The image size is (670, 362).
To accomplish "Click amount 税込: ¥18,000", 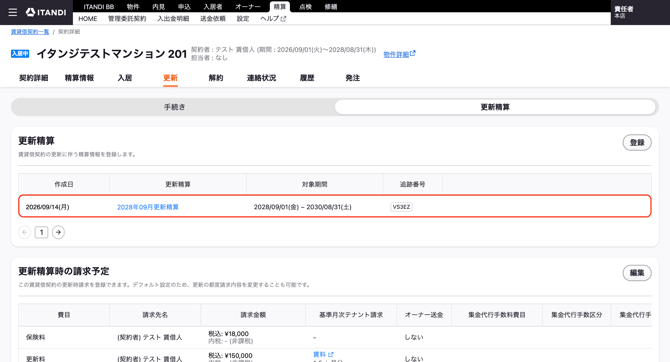I will pyautogui.click(x=228, y=334).
